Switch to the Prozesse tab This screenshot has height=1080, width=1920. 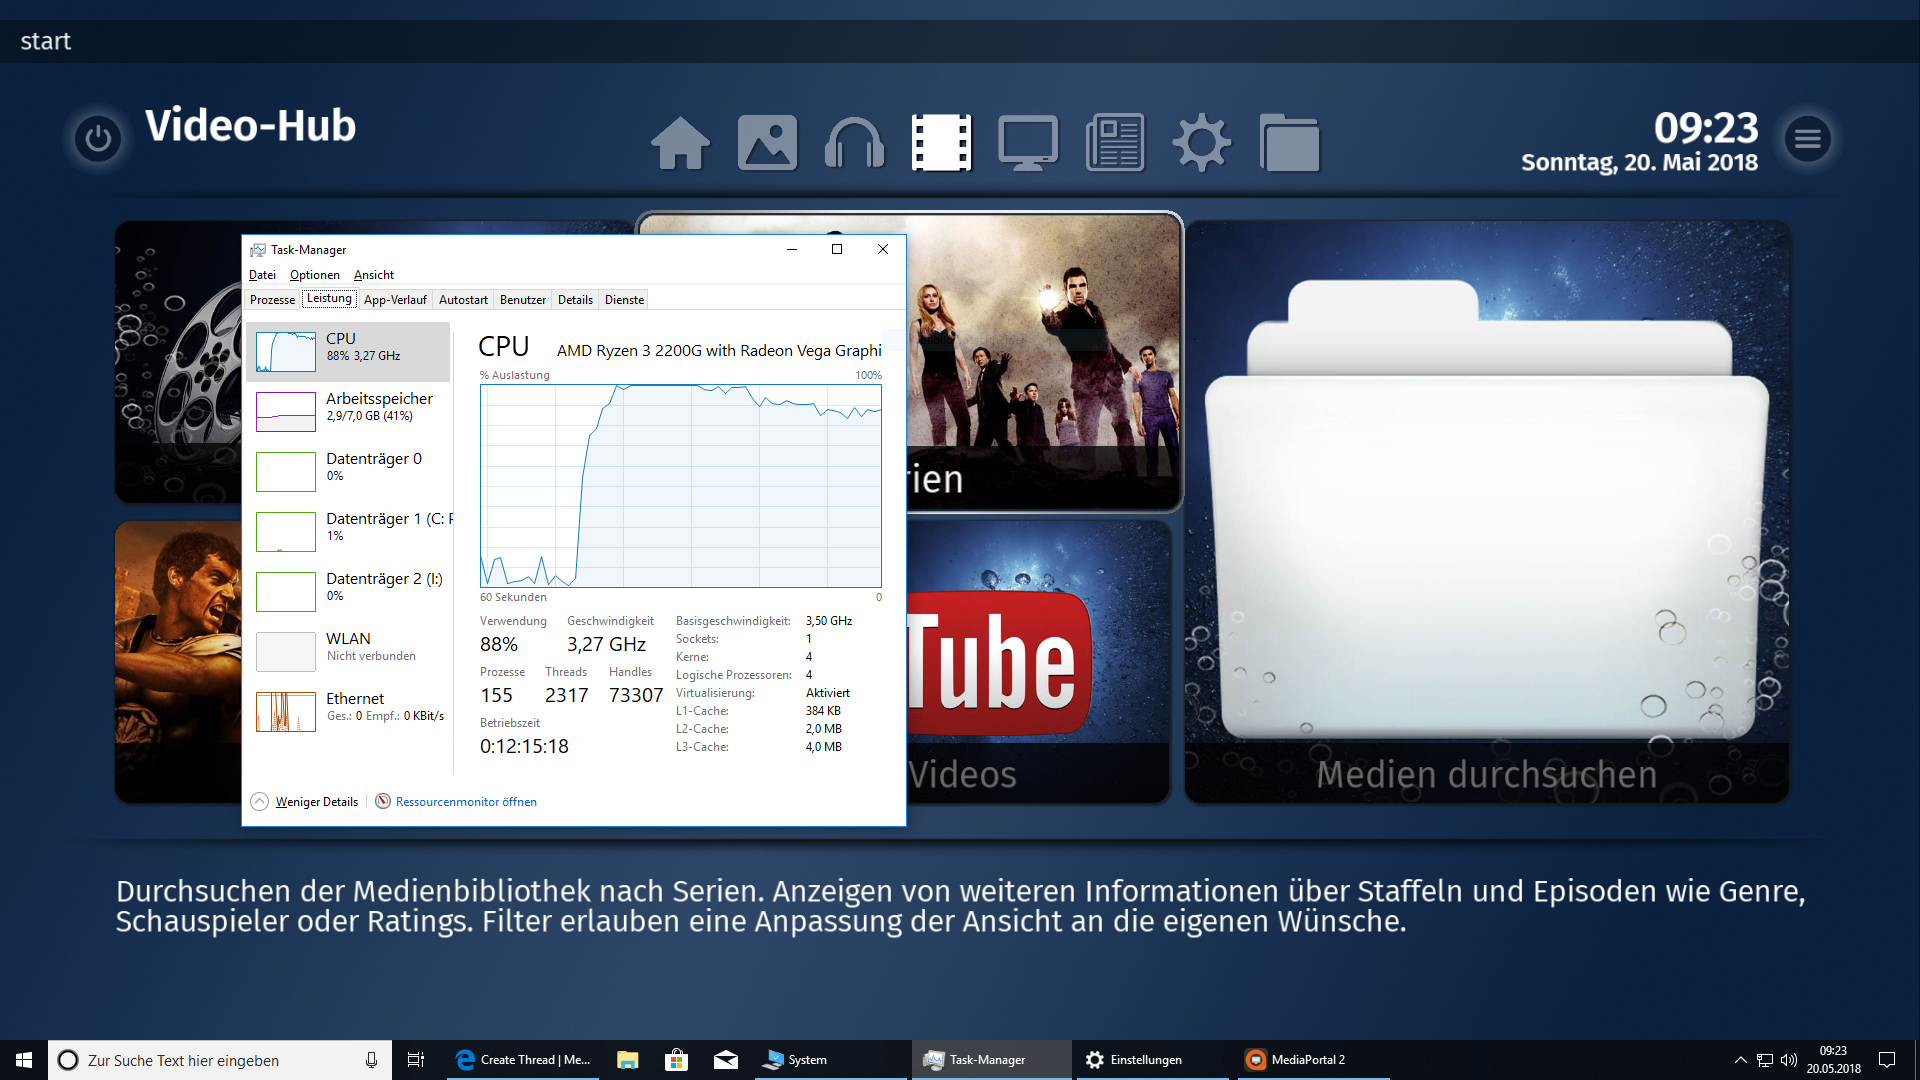272,300
